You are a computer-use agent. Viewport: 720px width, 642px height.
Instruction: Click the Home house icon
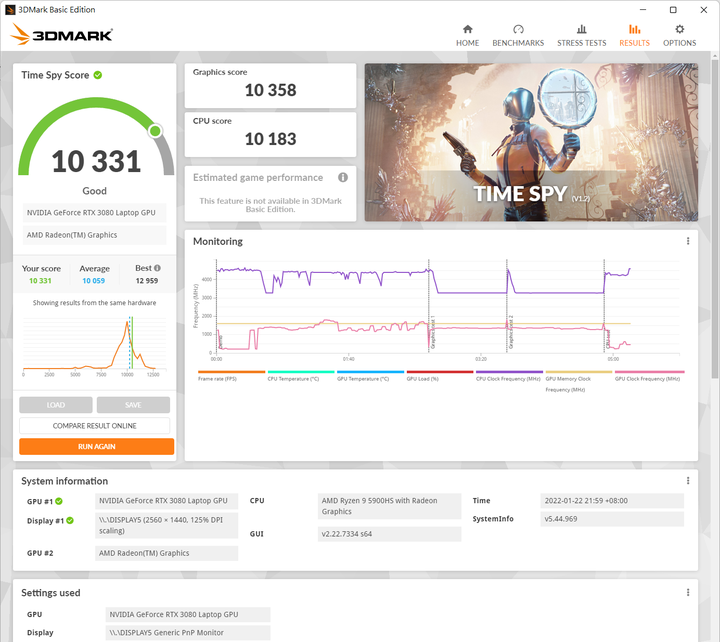pyautogui.click(x=467, y=29)
